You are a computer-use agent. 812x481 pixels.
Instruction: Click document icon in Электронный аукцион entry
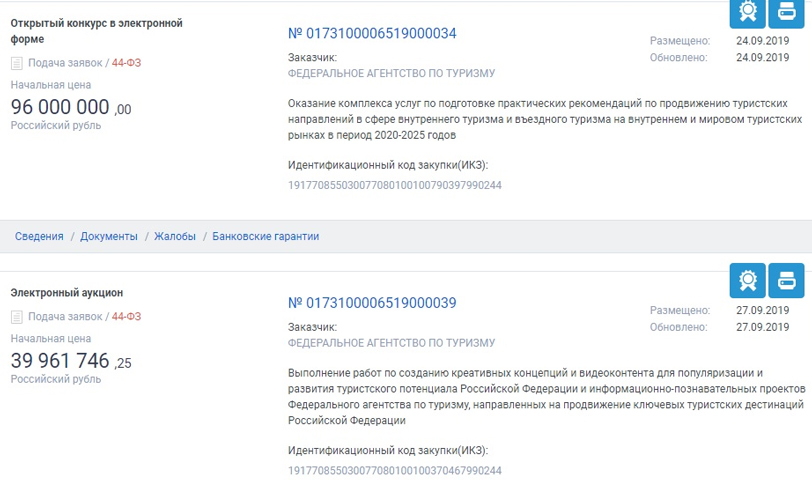(16, 317)
